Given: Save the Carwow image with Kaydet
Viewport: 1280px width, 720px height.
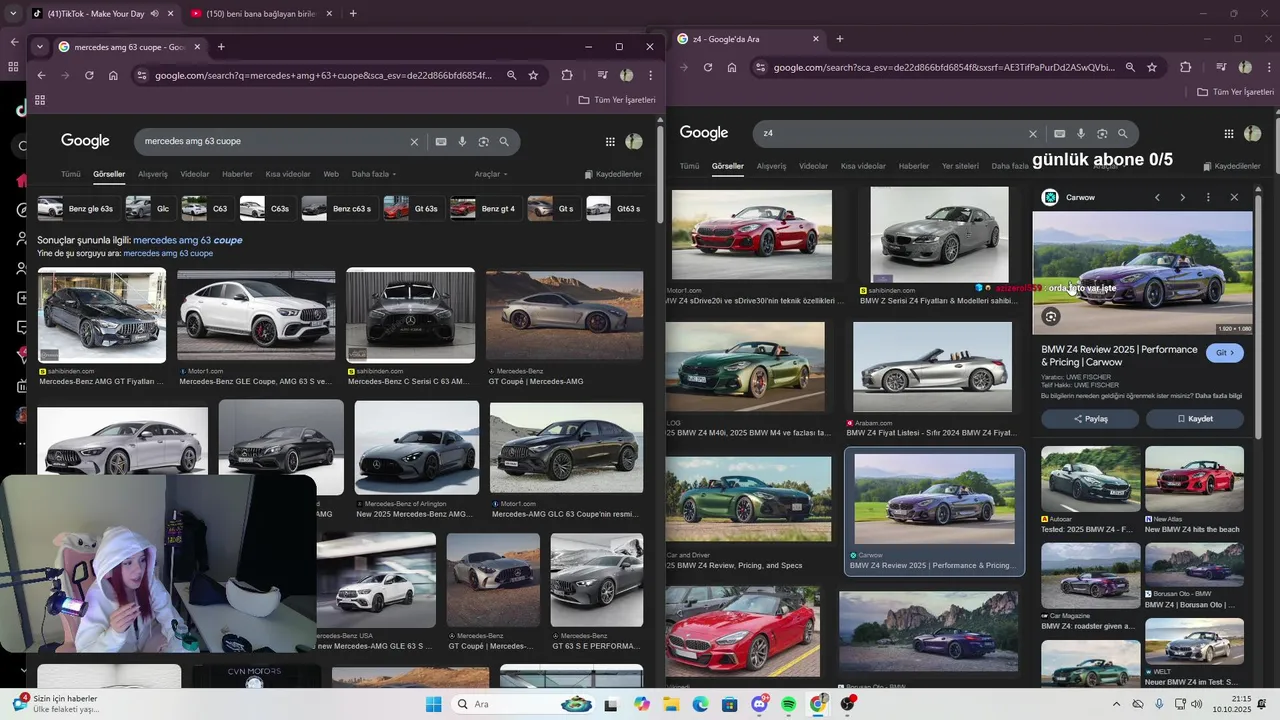Looking at the screenshot, I should pos(1195,419).
